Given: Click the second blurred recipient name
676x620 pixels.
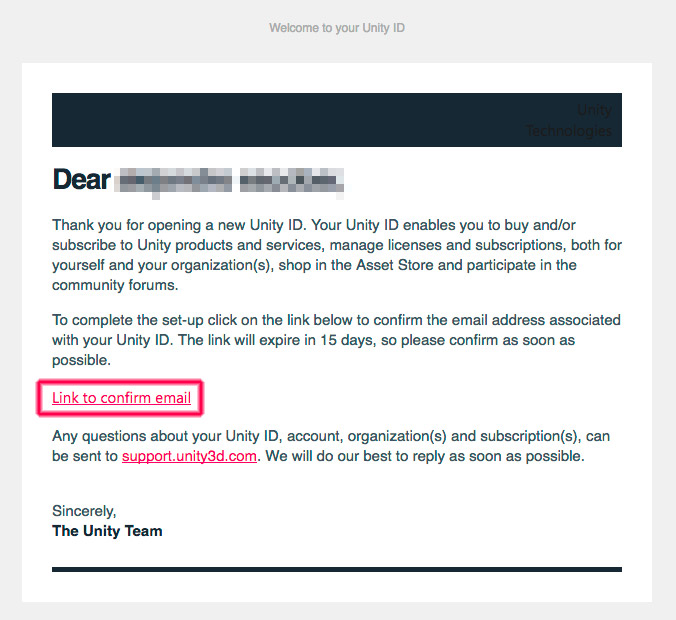Looking at the screenshot, I should point(292,181).
